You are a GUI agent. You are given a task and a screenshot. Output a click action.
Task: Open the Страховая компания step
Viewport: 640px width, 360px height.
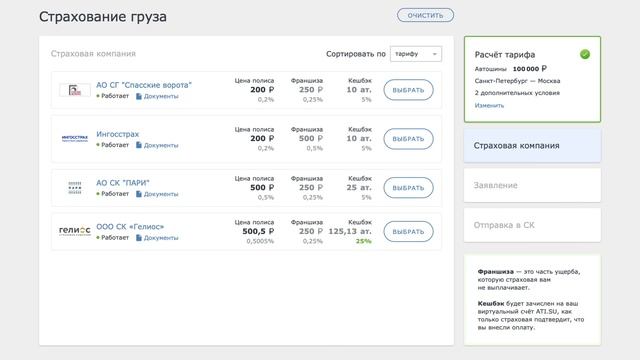click(532, 146)
